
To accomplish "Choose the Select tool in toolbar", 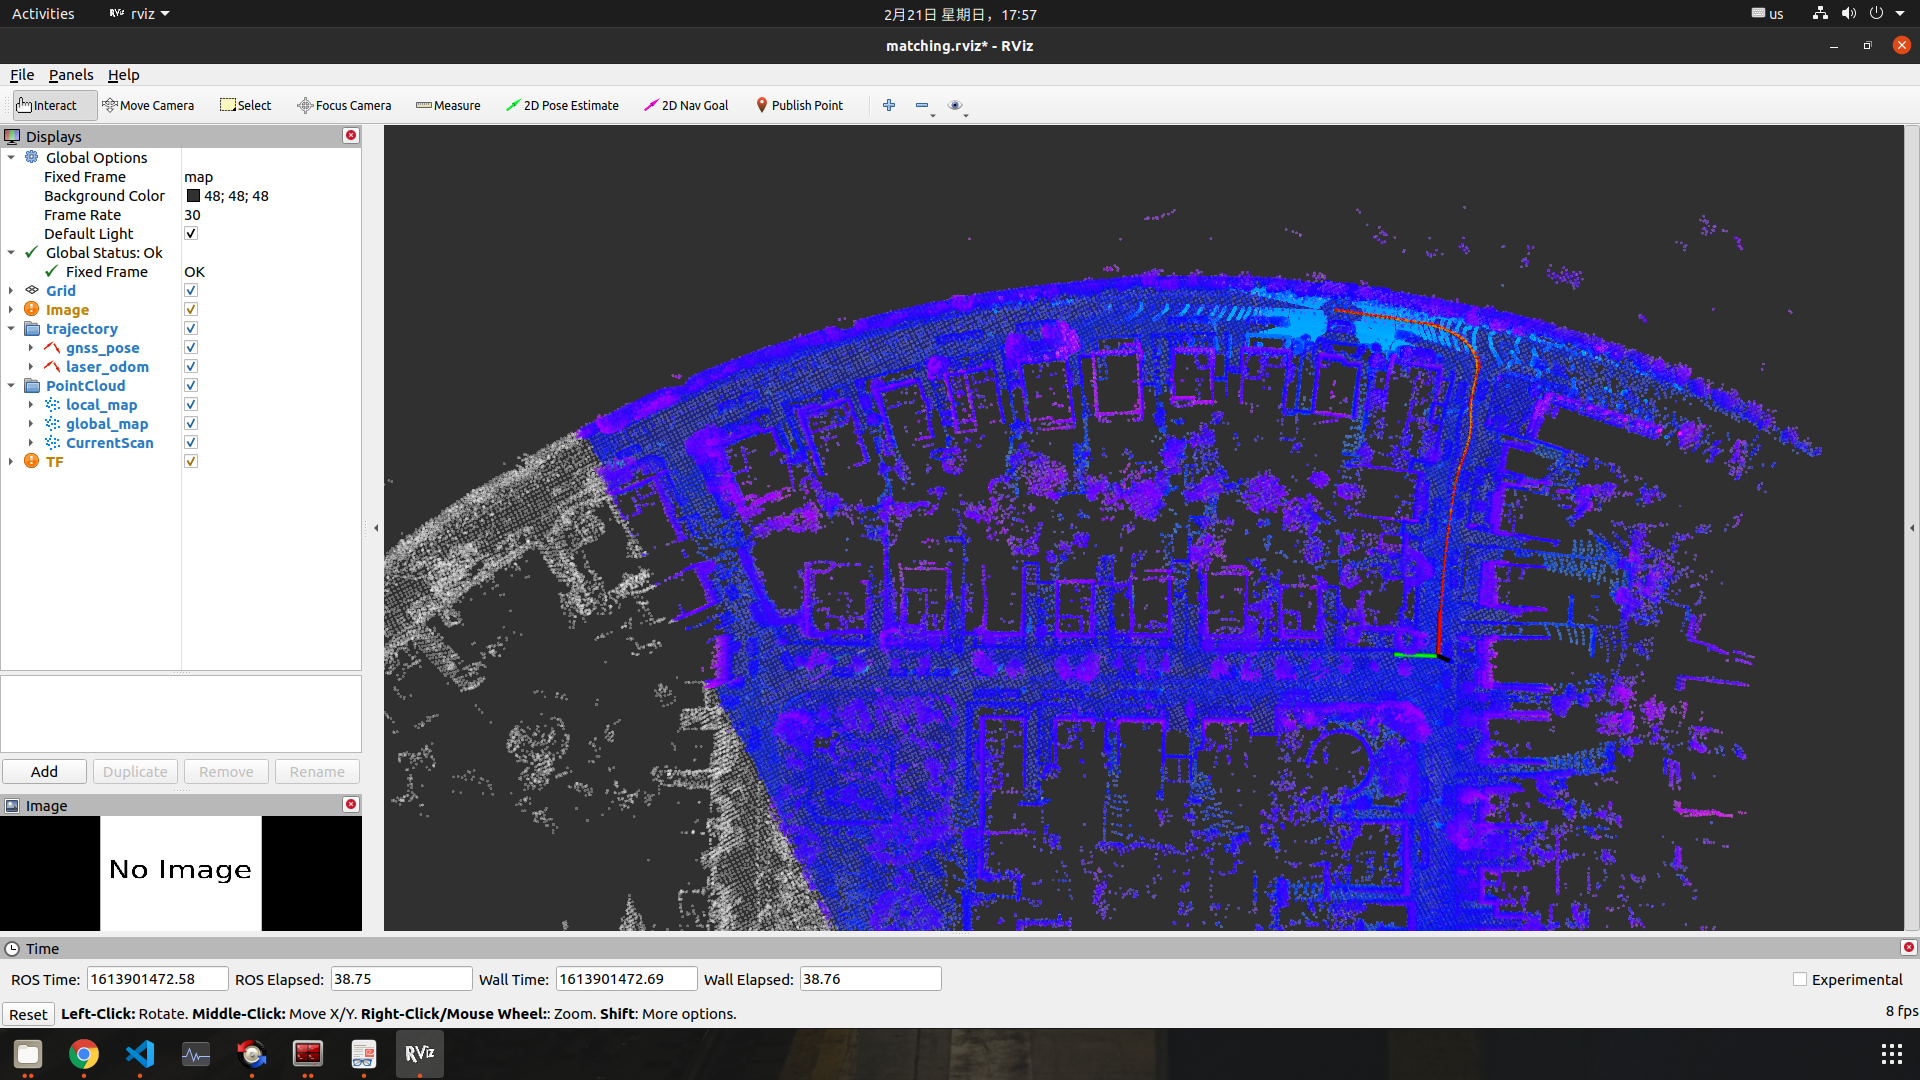I will click(245, 105).
